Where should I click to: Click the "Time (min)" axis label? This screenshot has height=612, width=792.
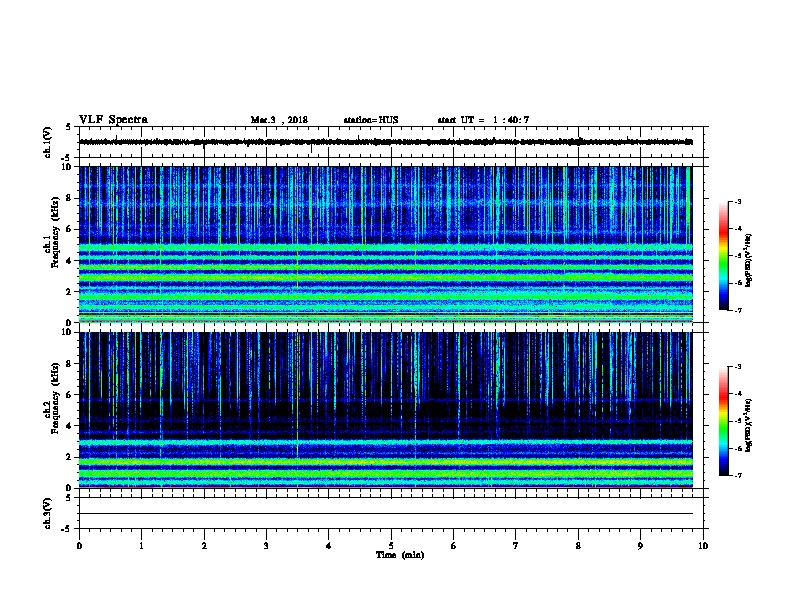tap(400, 555)
